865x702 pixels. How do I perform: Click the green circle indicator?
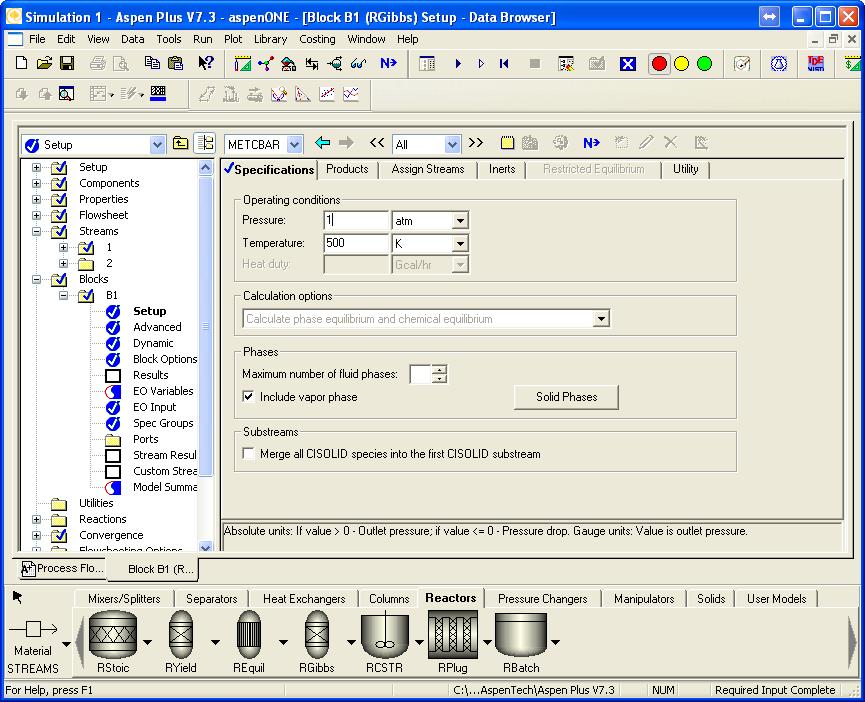tap(704, 64)
